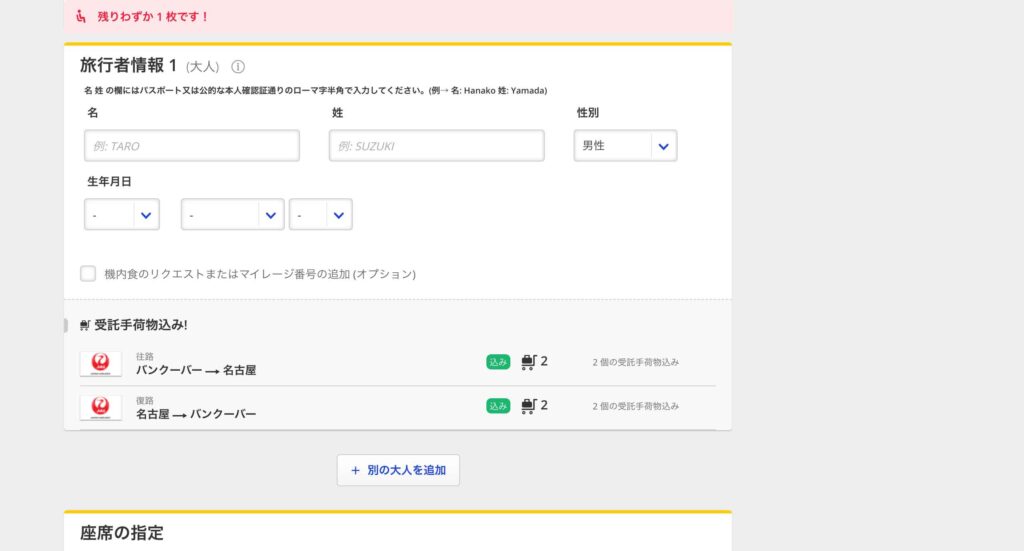Expand the first 生年月日 dropdown
Screen dimensions: 1024x551
point(121,215)
